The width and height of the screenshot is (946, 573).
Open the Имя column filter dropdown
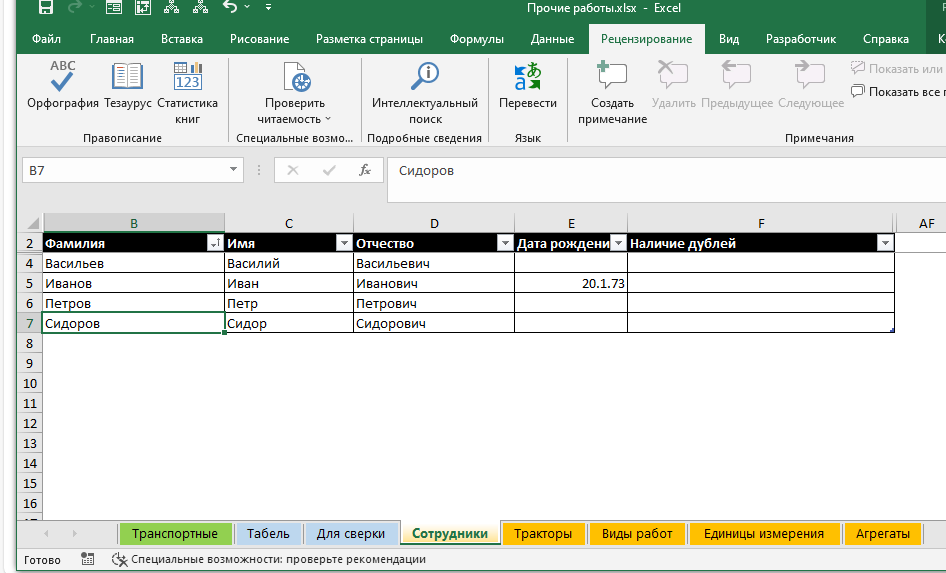(x=344, y=243)
